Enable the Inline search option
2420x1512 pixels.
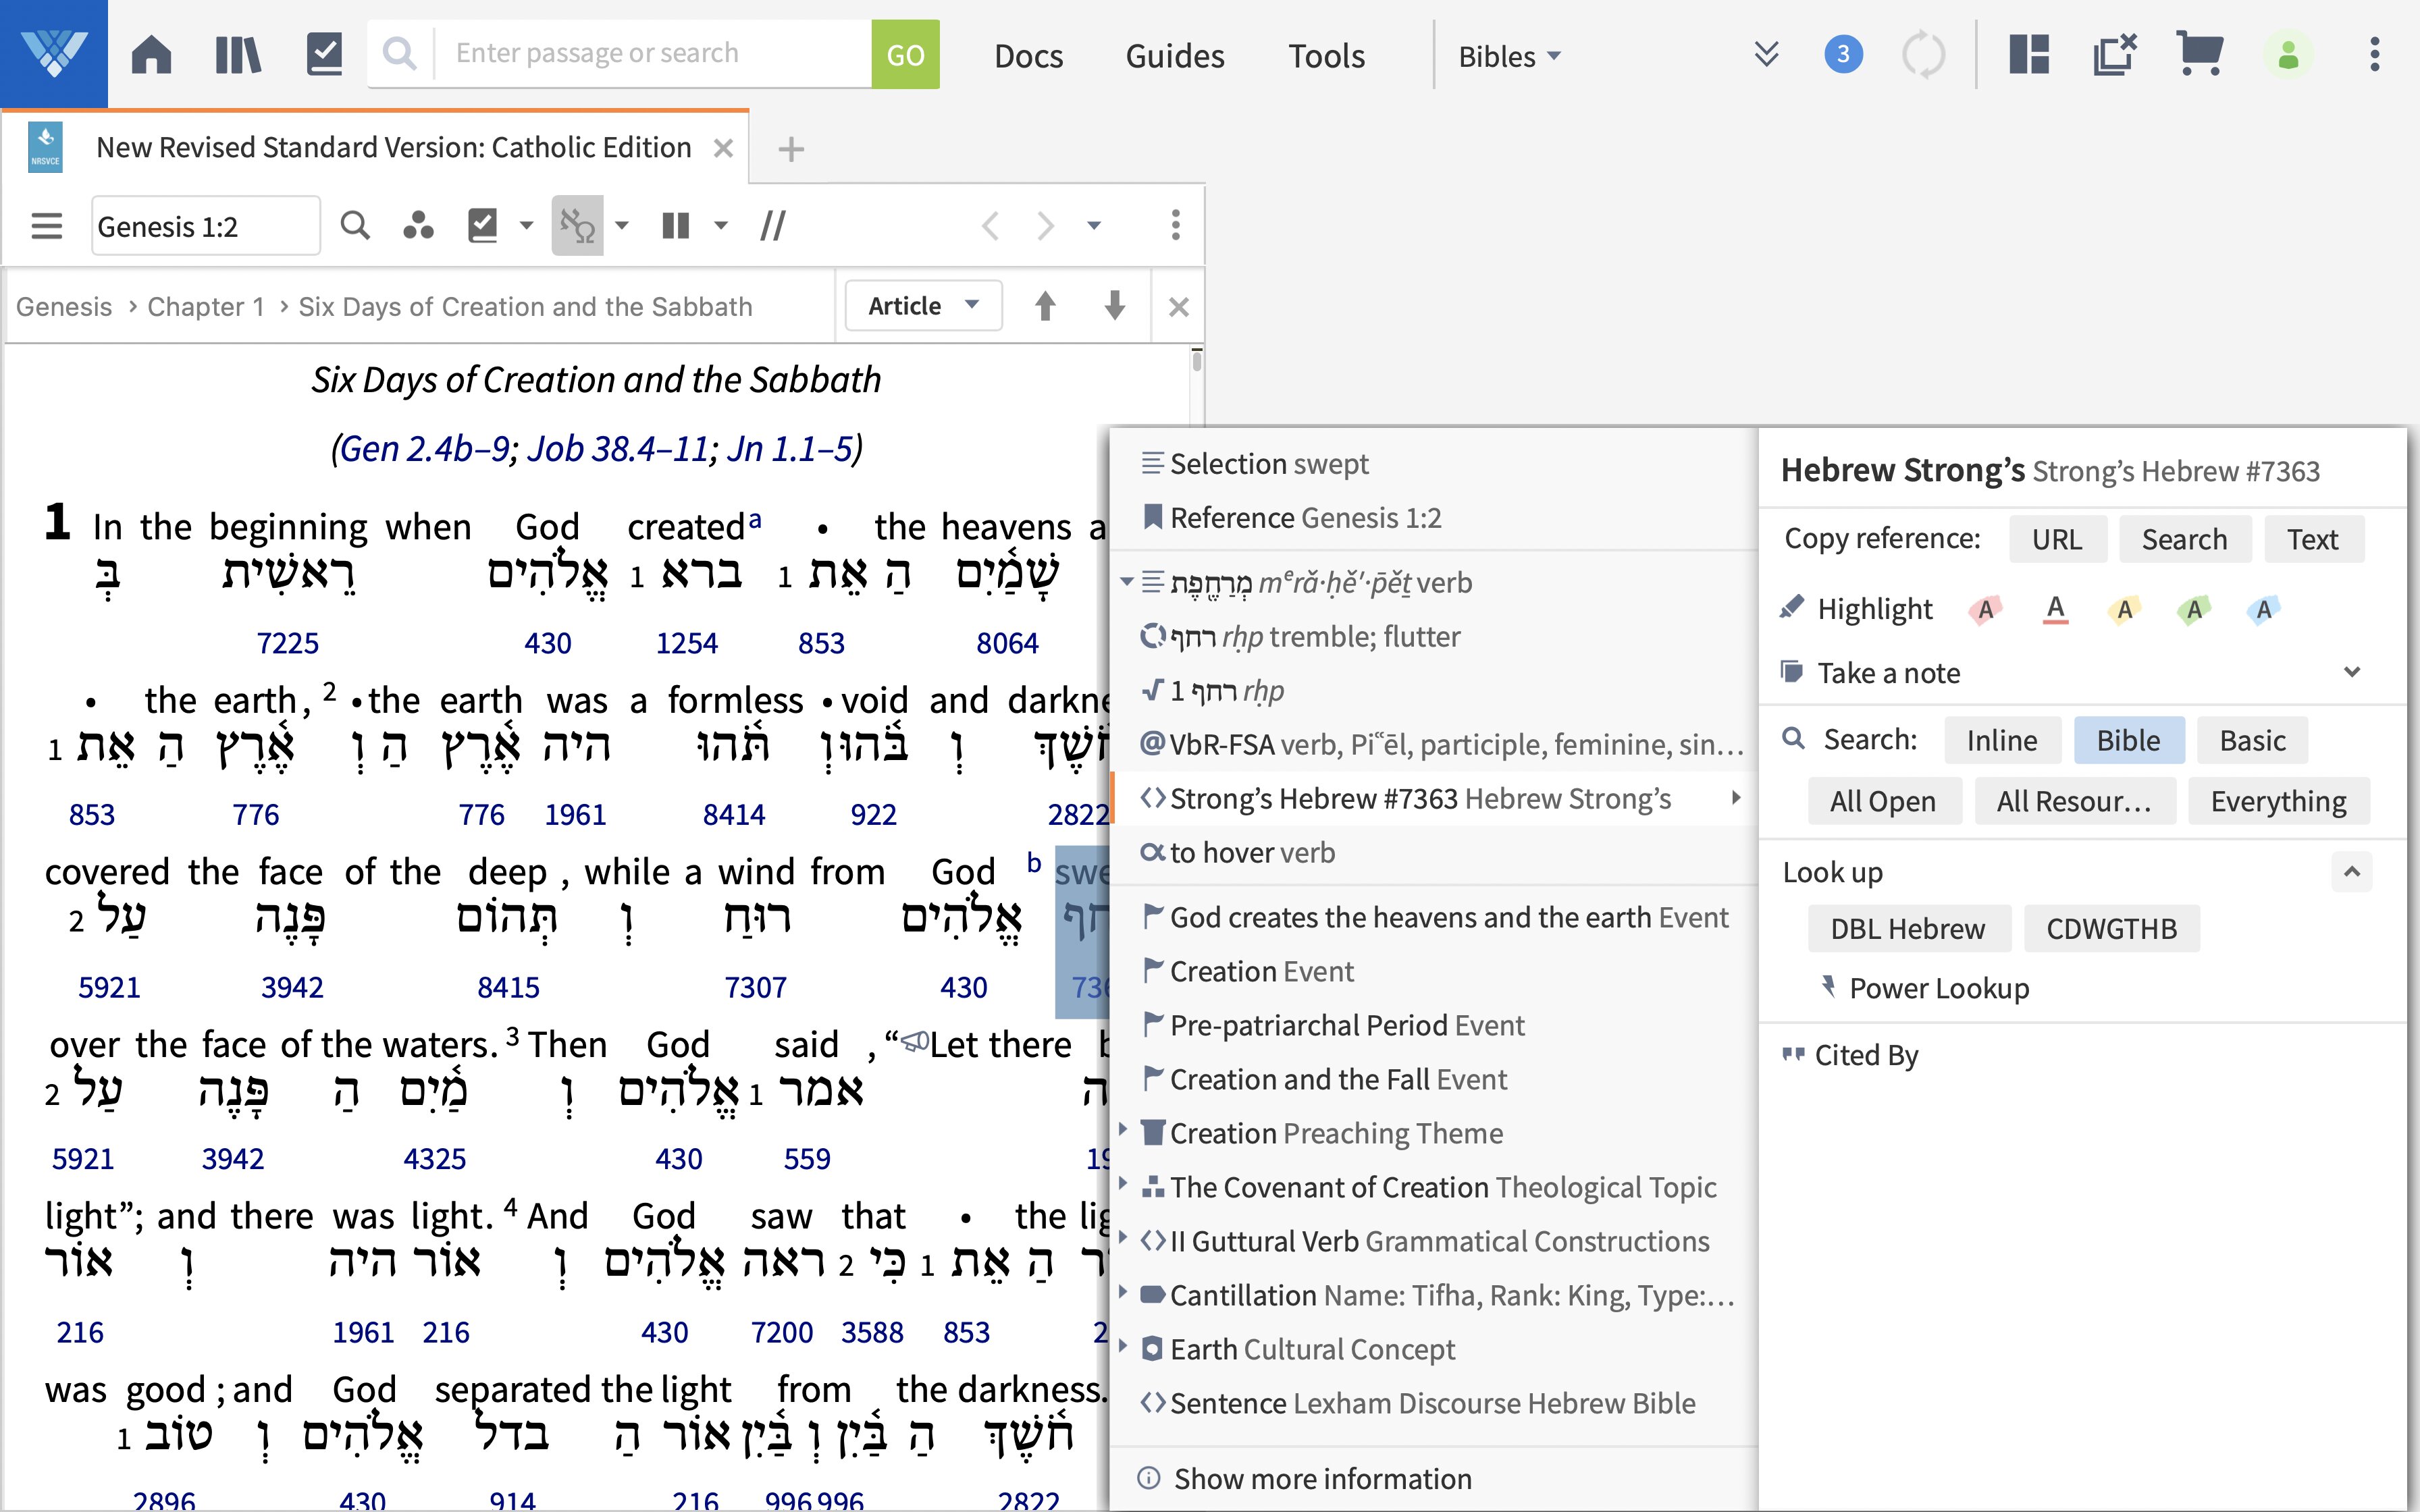(2000, 738)
